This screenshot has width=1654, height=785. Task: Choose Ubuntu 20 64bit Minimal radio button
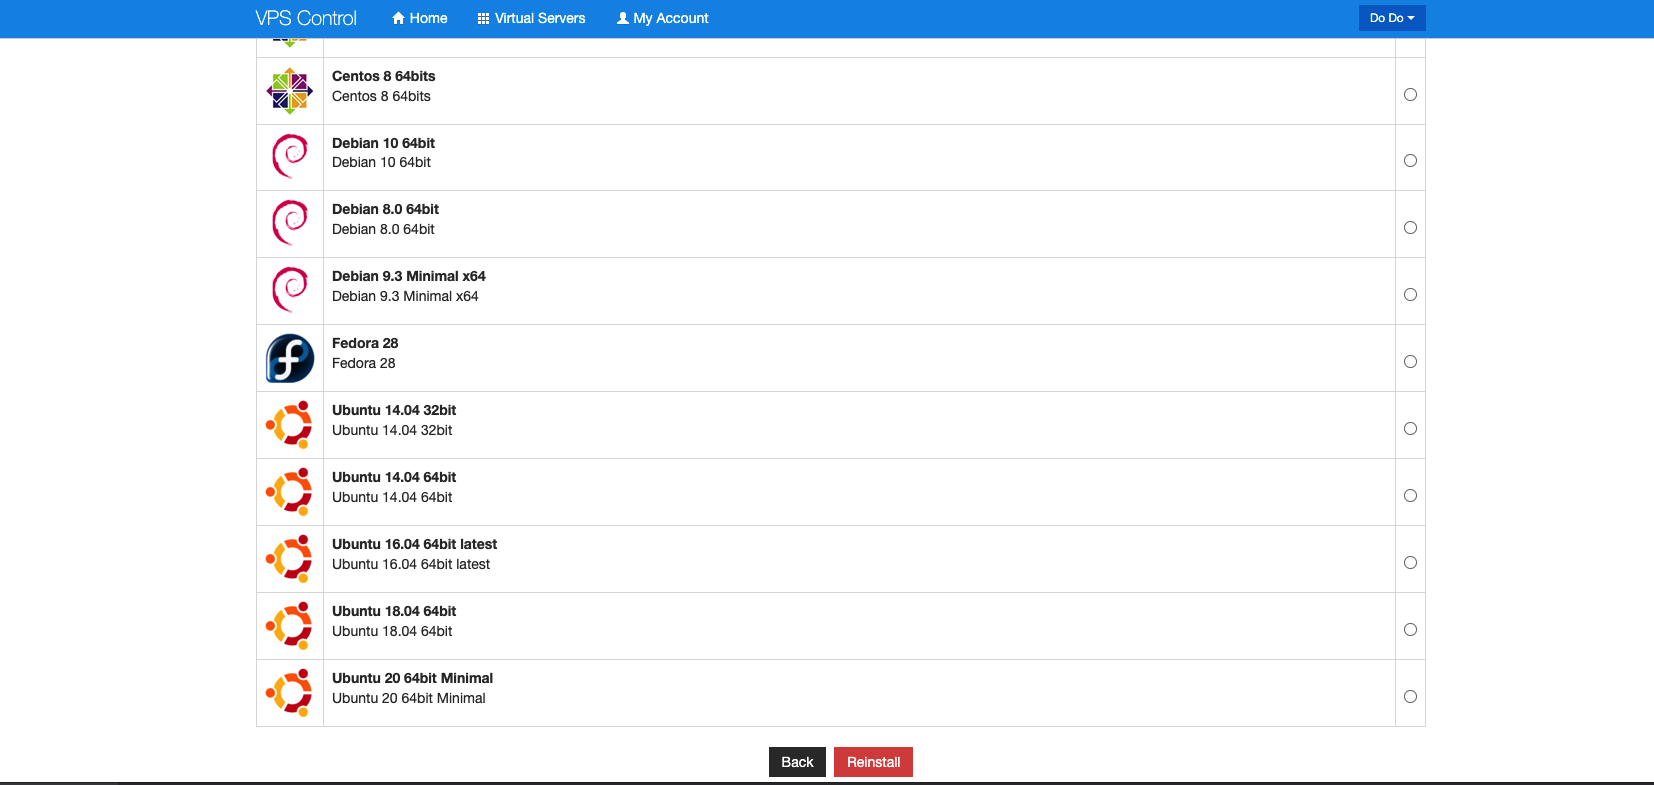coord(1410,696)
